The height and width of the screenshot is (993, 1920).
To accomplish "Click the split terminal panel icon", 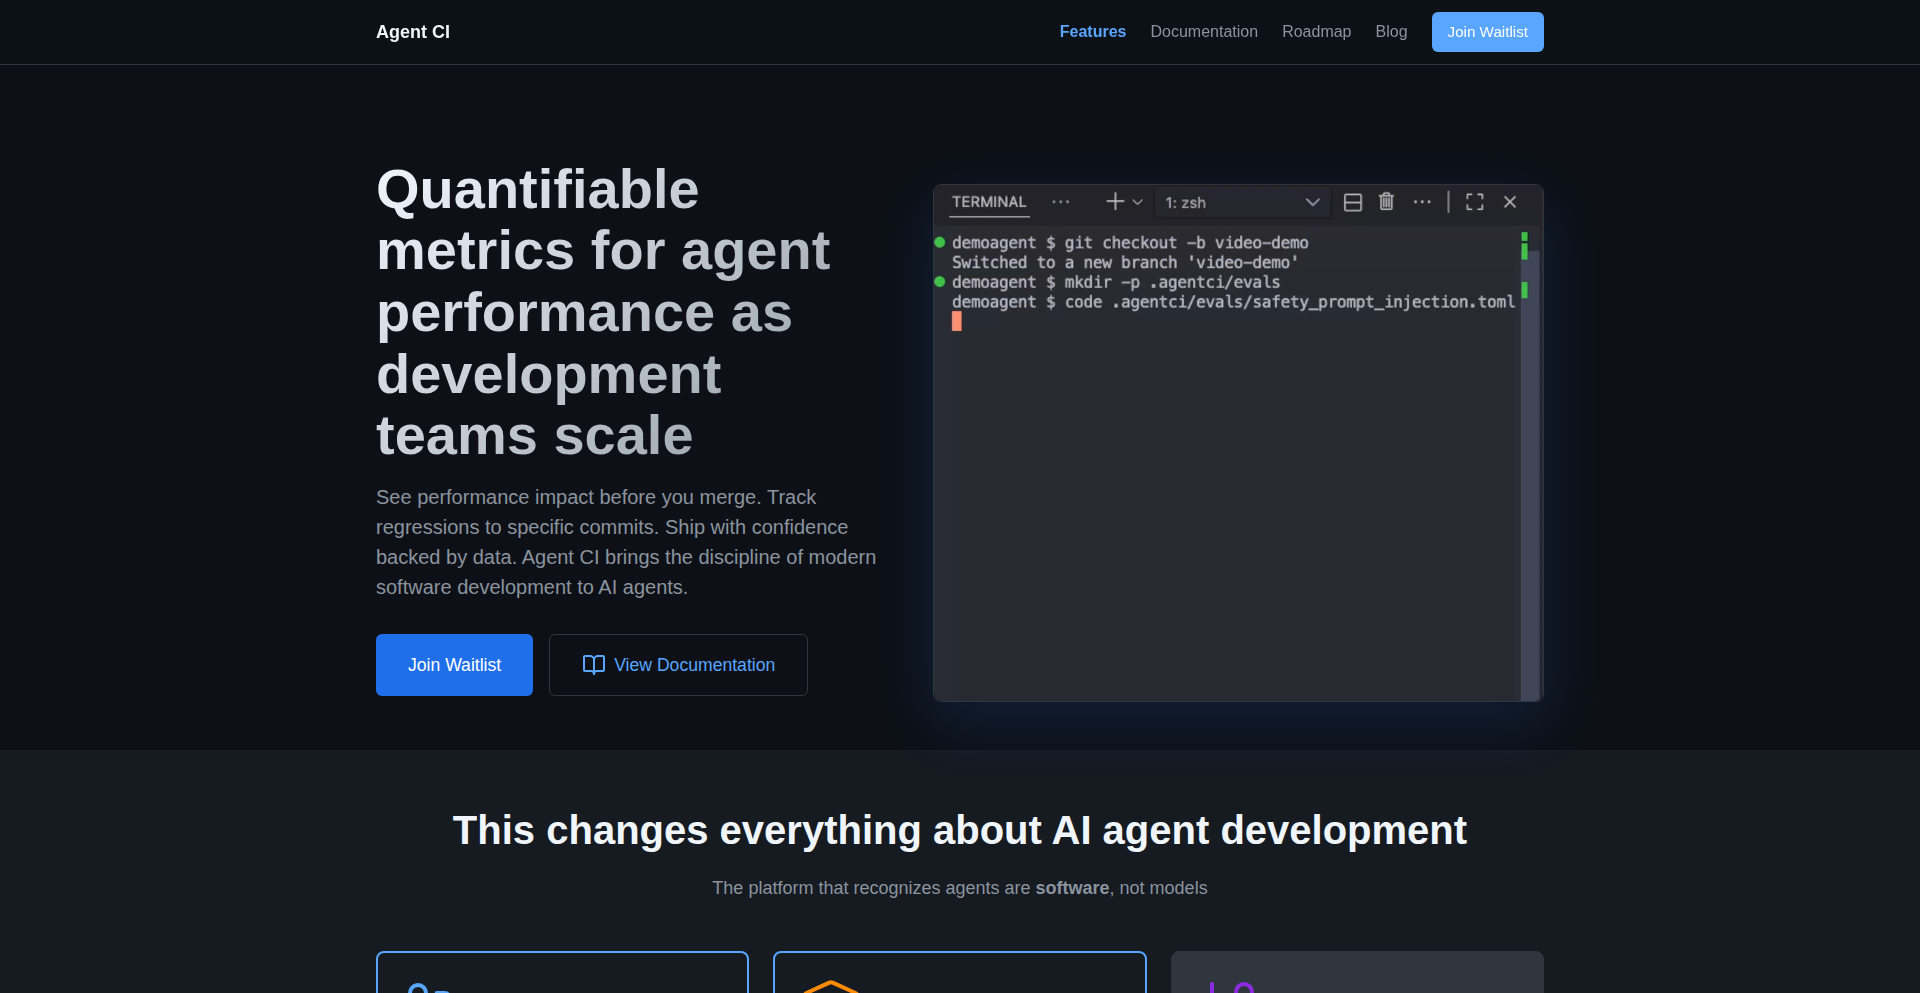I will (1352, 202).
